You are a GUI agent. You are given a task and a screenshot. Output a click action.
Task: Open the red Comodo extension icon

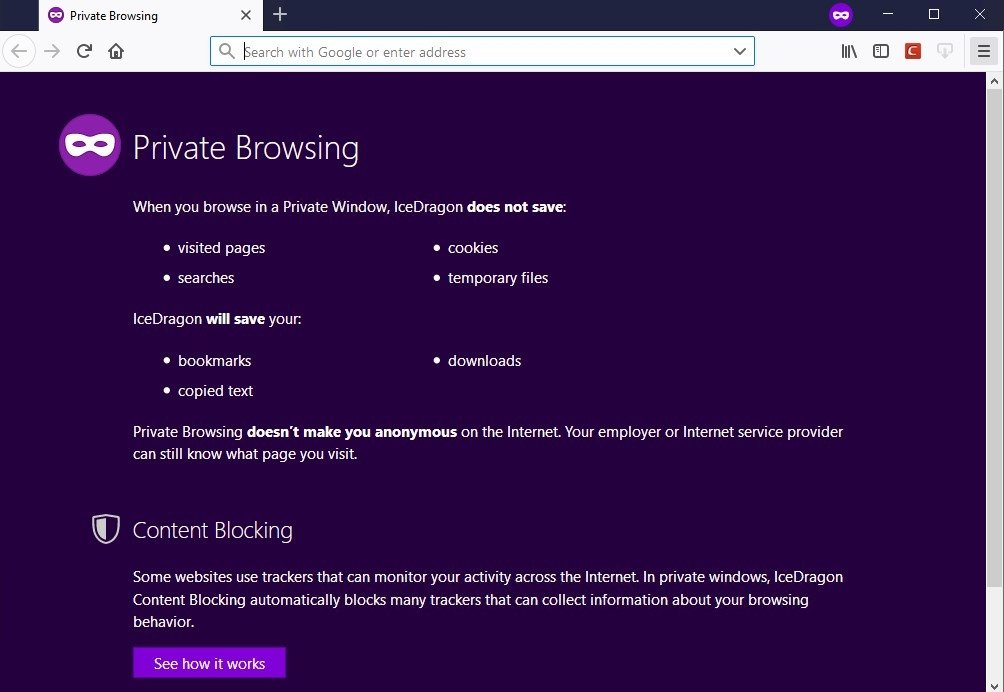tap(913, 51)
